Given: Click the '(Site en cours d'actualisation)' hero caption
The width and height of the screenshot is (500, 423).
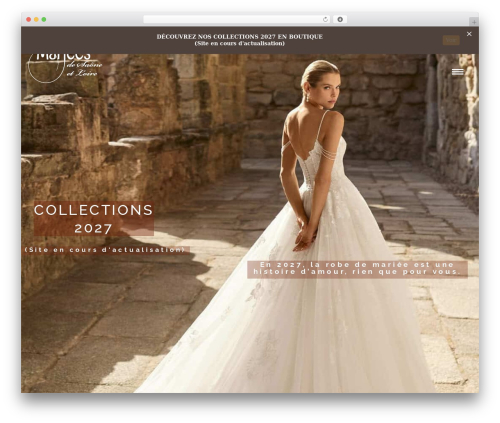Looking at the screenshot, I should [x=105, y=250].
